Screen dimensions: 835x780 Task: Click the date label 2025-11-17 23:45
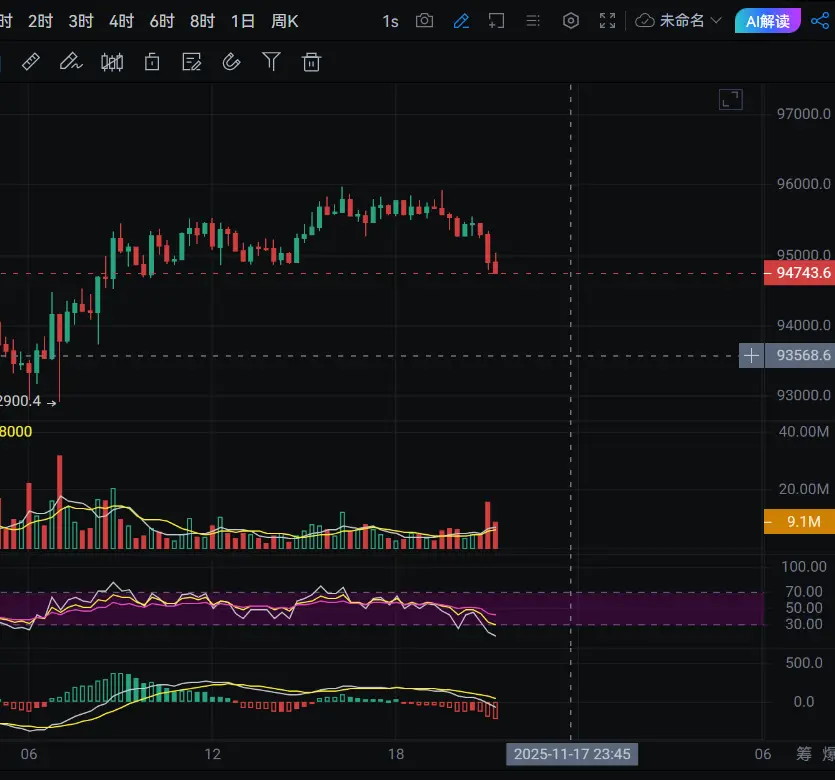[572, 754]
